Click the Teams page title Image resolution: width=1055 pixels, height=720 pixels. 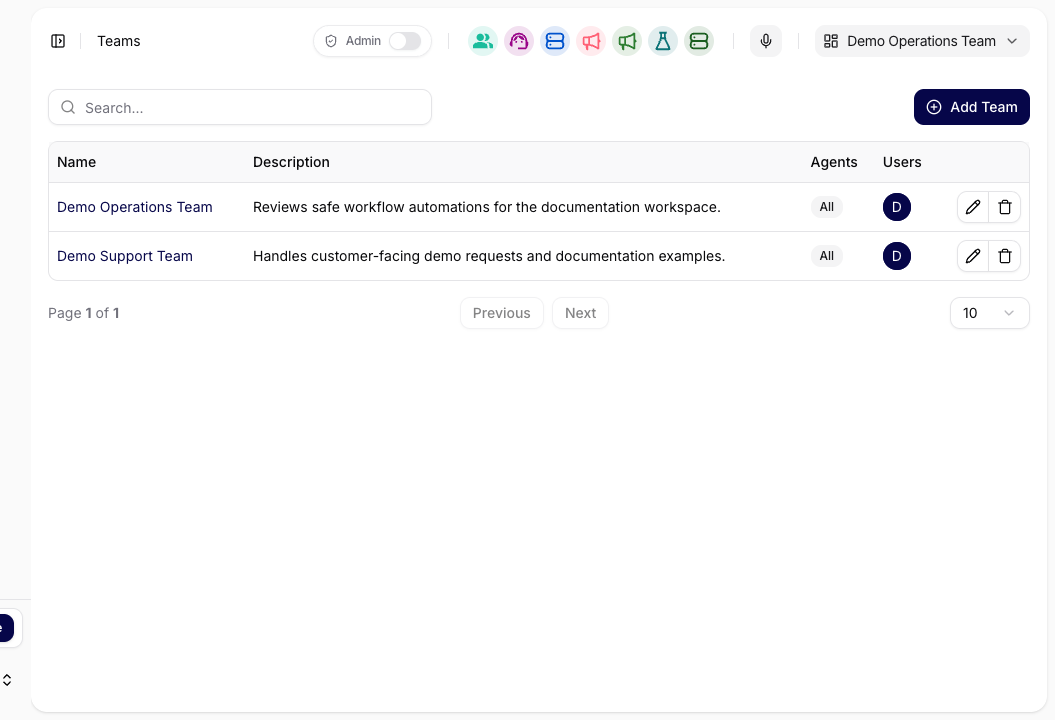[118, 41]
